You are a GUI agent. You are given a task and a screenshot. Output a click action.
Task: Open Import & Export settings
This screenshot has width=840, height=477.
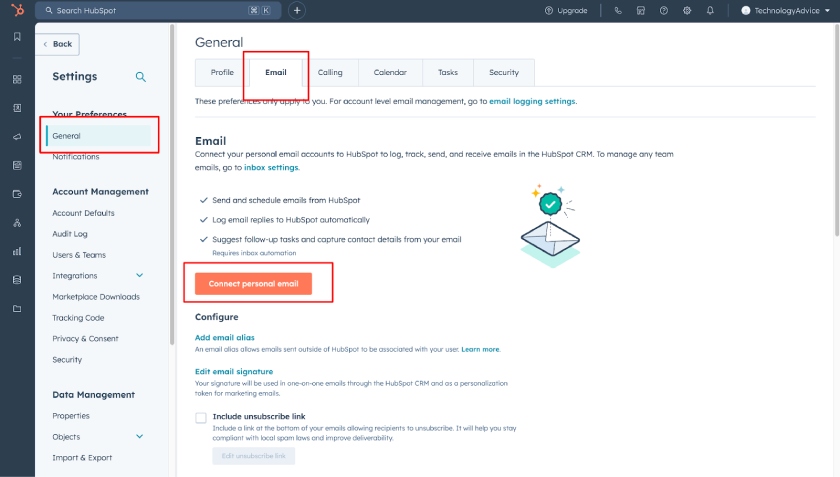click(x=82, y=457)
